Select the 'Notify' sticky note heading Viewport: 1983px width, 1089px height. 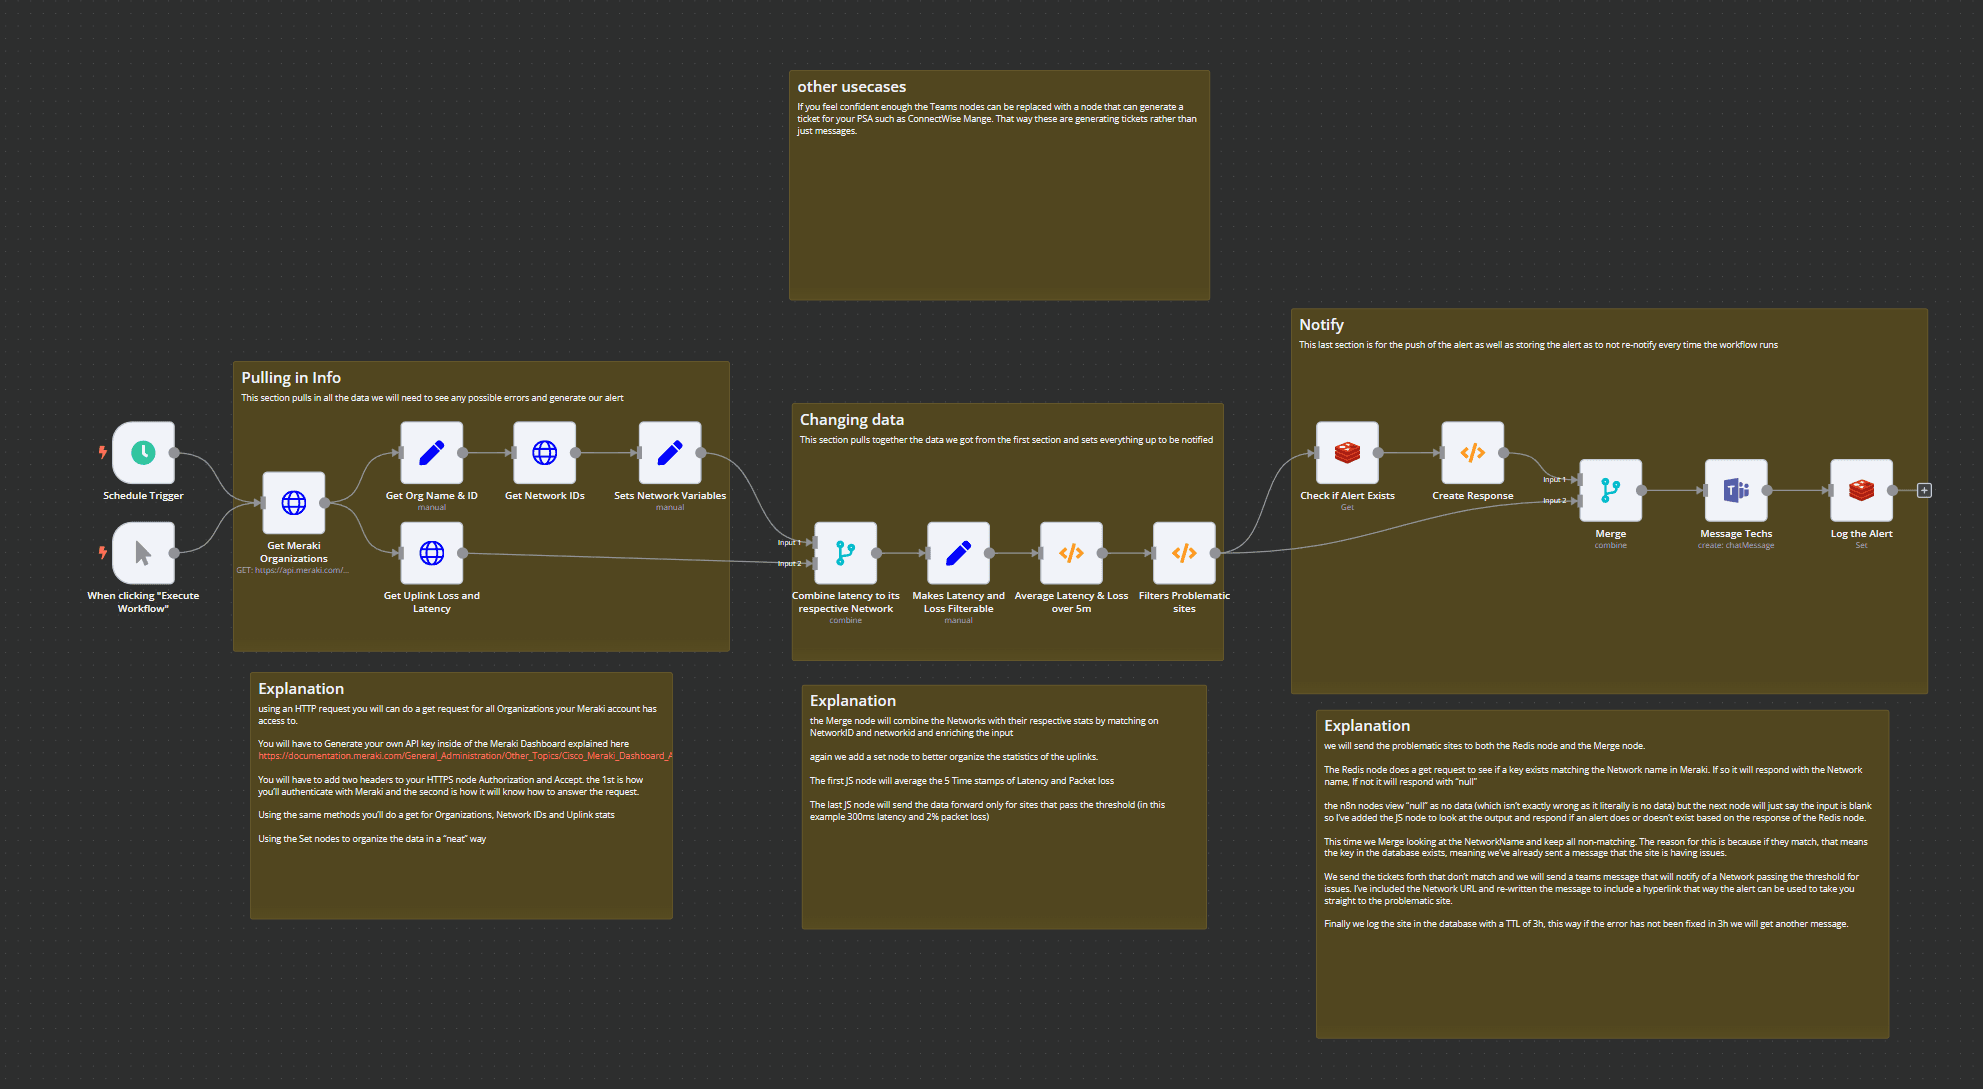[1321, 325]
